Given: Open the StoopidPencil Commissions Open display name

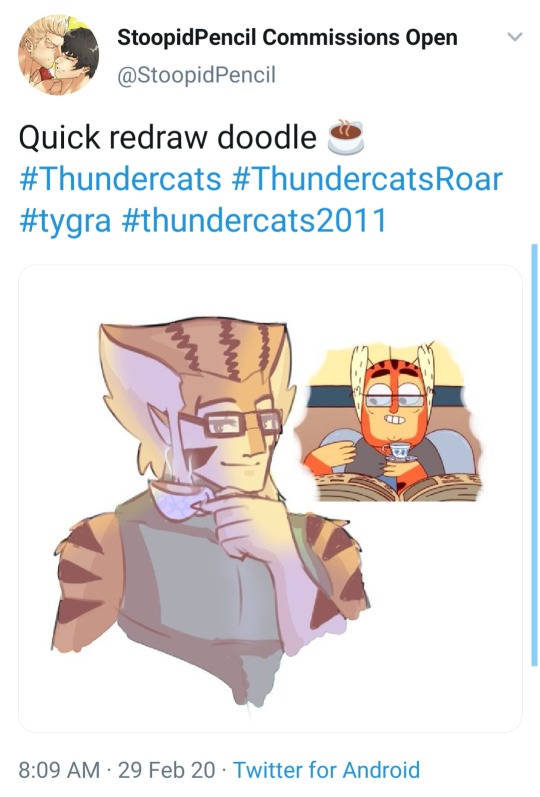Looking at the screenshot, I should click(x=287, y=38).
